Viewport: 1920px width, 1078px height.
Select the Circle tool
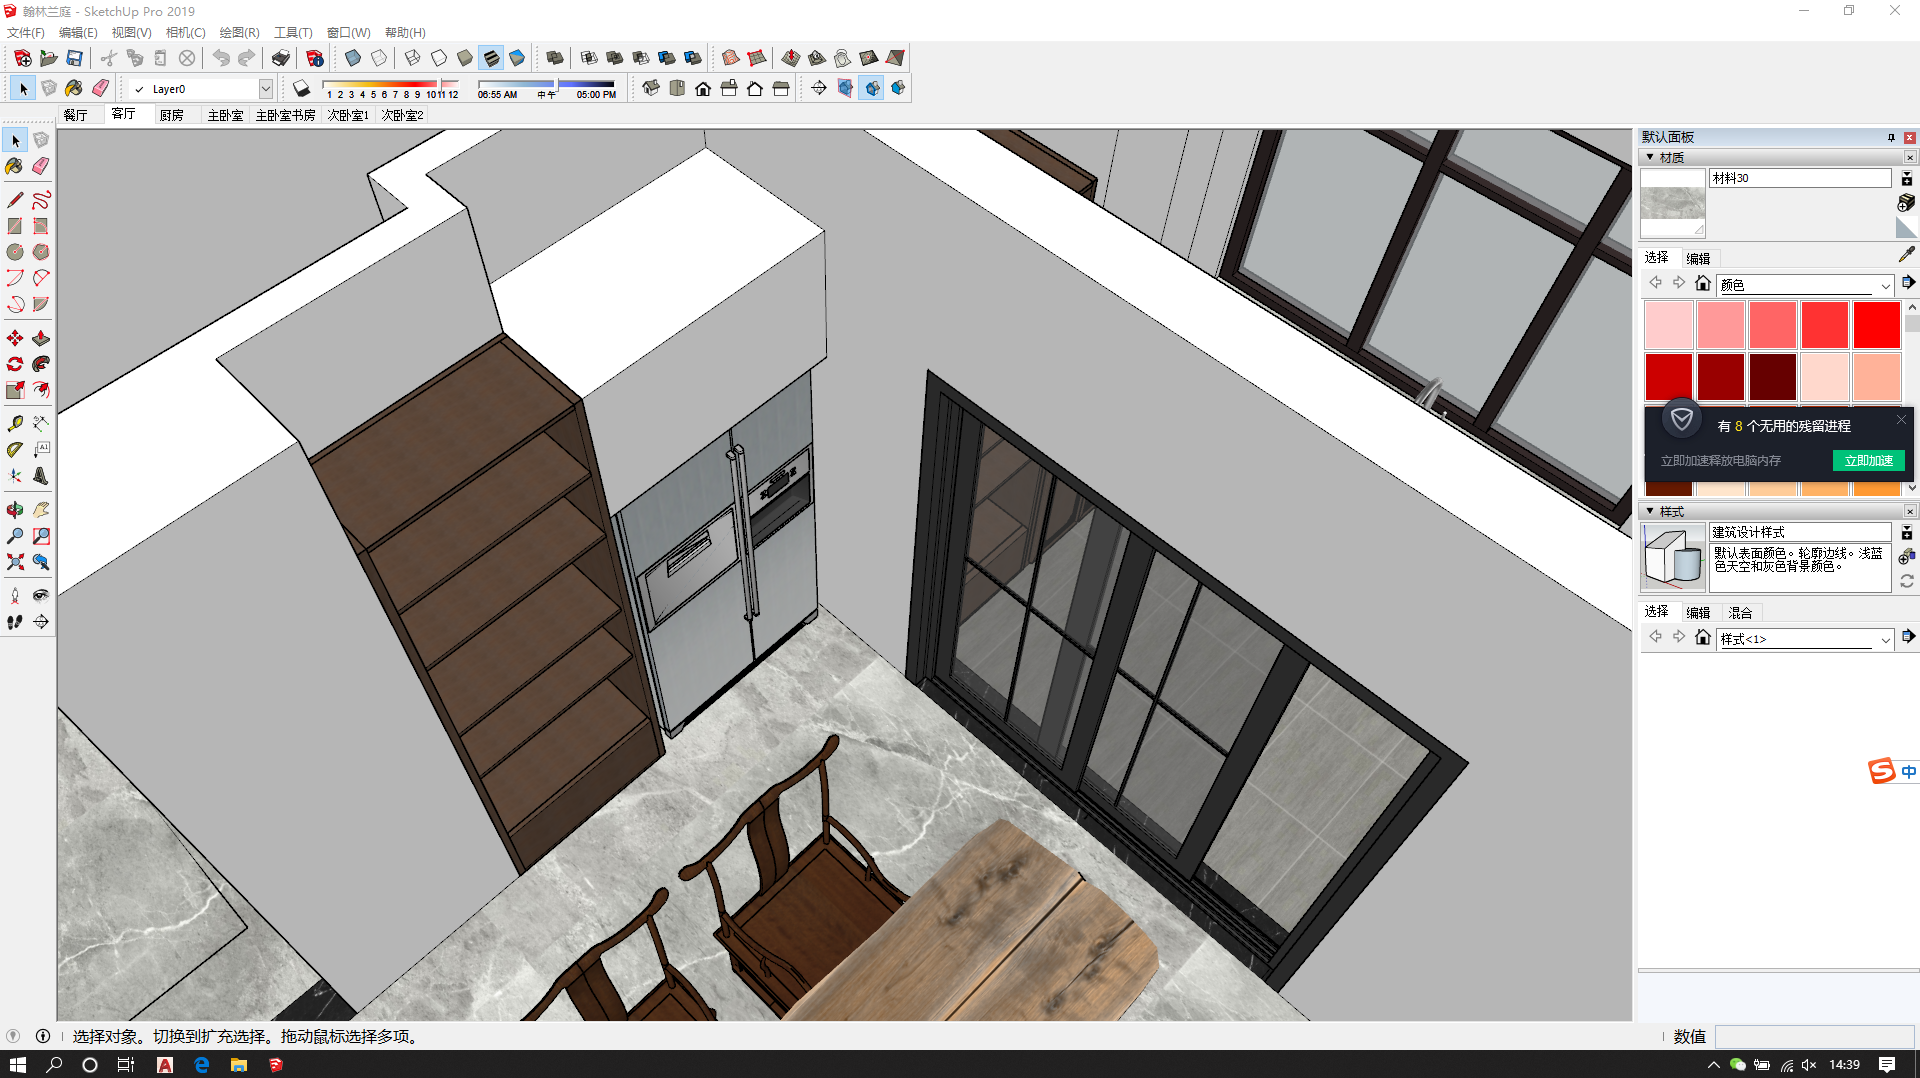tap(15, 252)
